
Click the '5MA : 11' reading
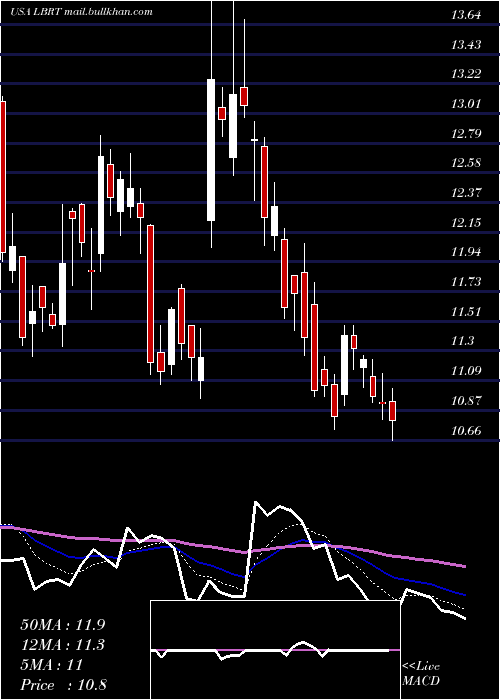tap(52, 665)
